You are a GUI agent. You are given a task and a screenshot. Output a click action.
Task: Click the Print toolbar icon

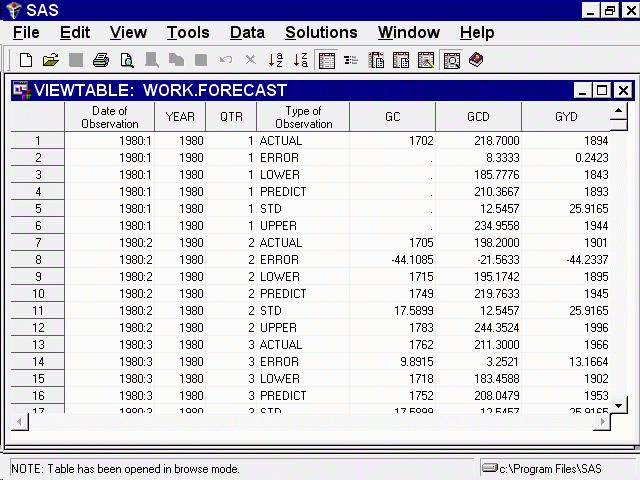tap(101, 61)
